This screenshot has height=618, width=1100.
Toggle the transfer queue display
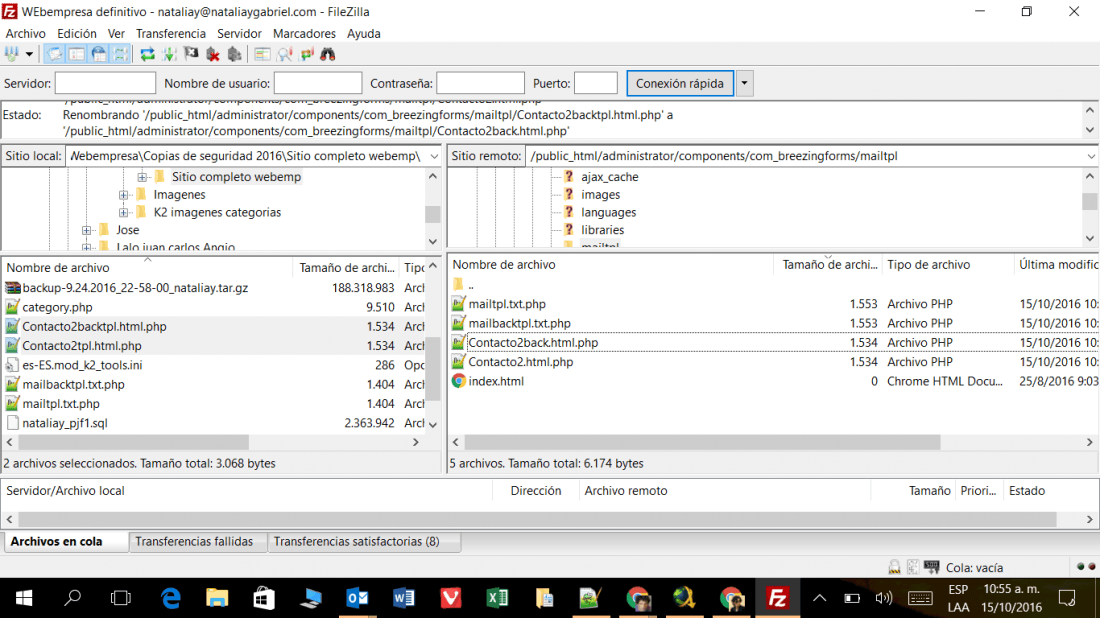pos(121,54)
